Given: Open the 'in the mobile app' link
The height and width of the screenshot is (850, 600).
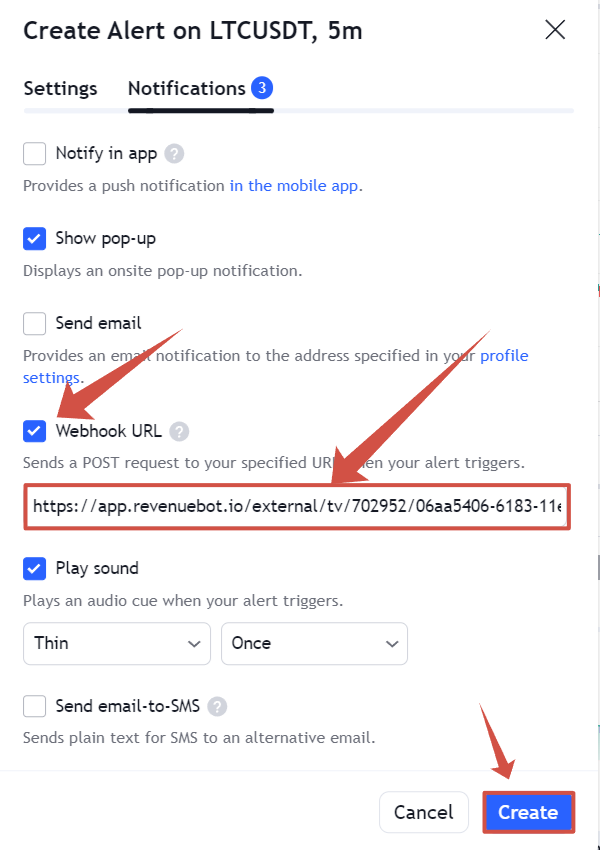Looking at the screenshot, I should (x=294, y=186).
